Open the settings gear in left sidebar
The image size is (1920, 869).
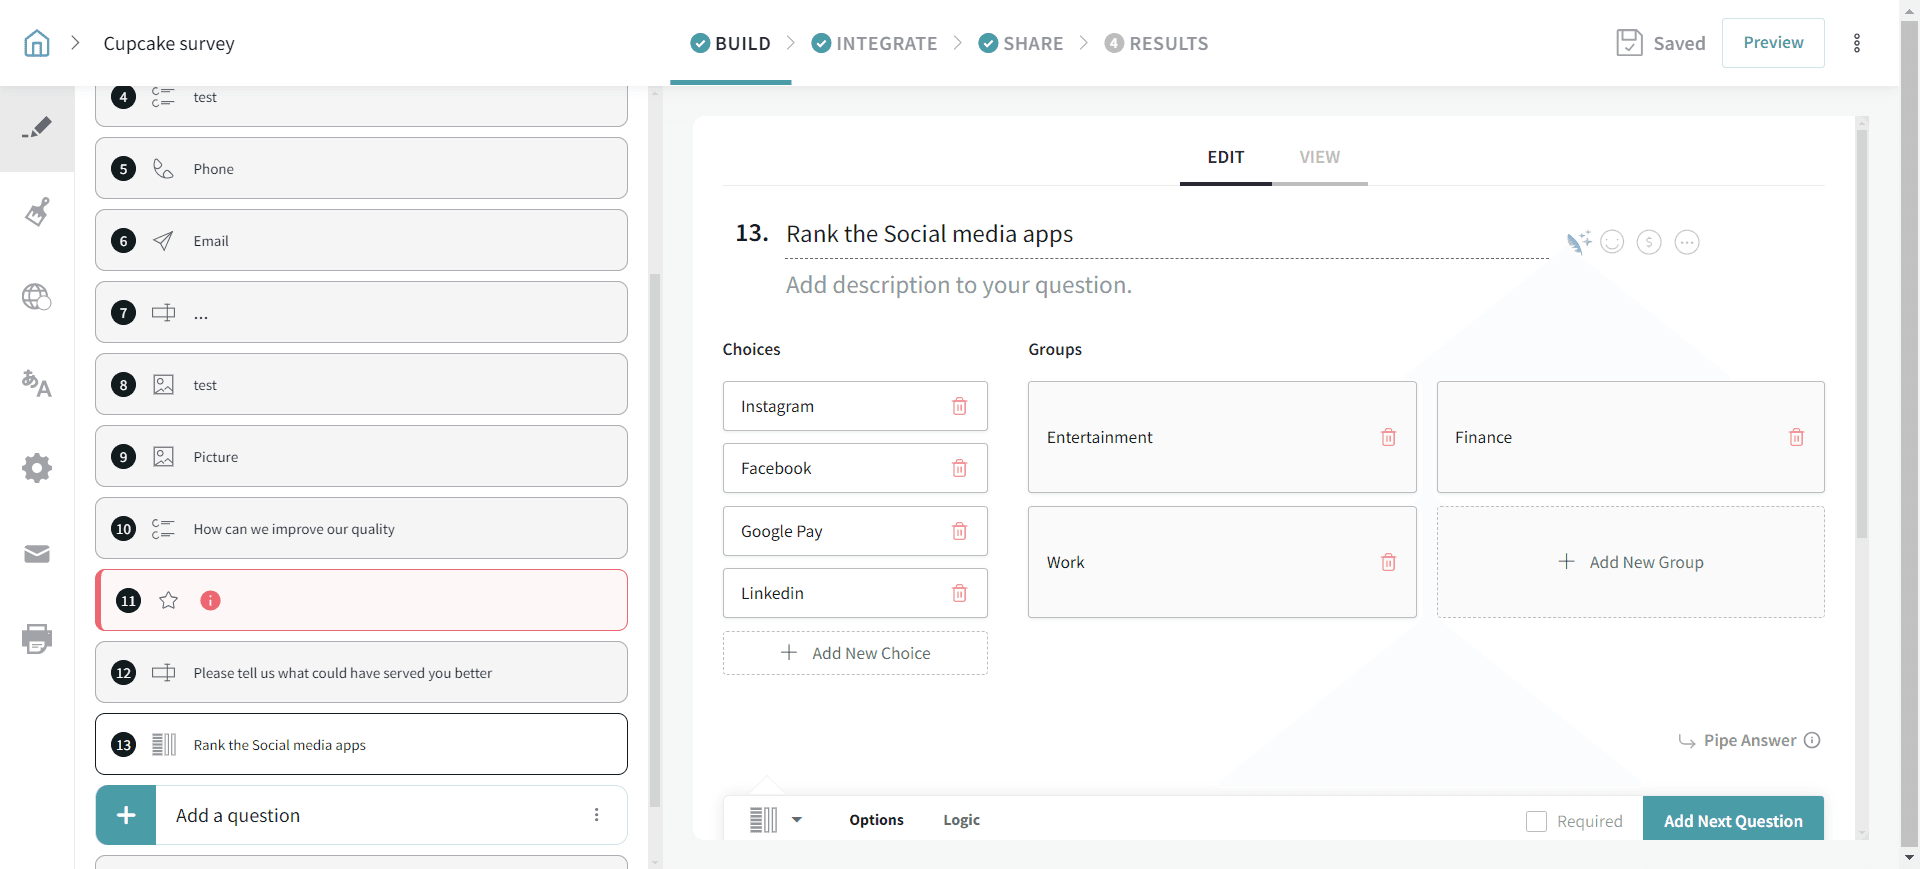click(37, 468)
